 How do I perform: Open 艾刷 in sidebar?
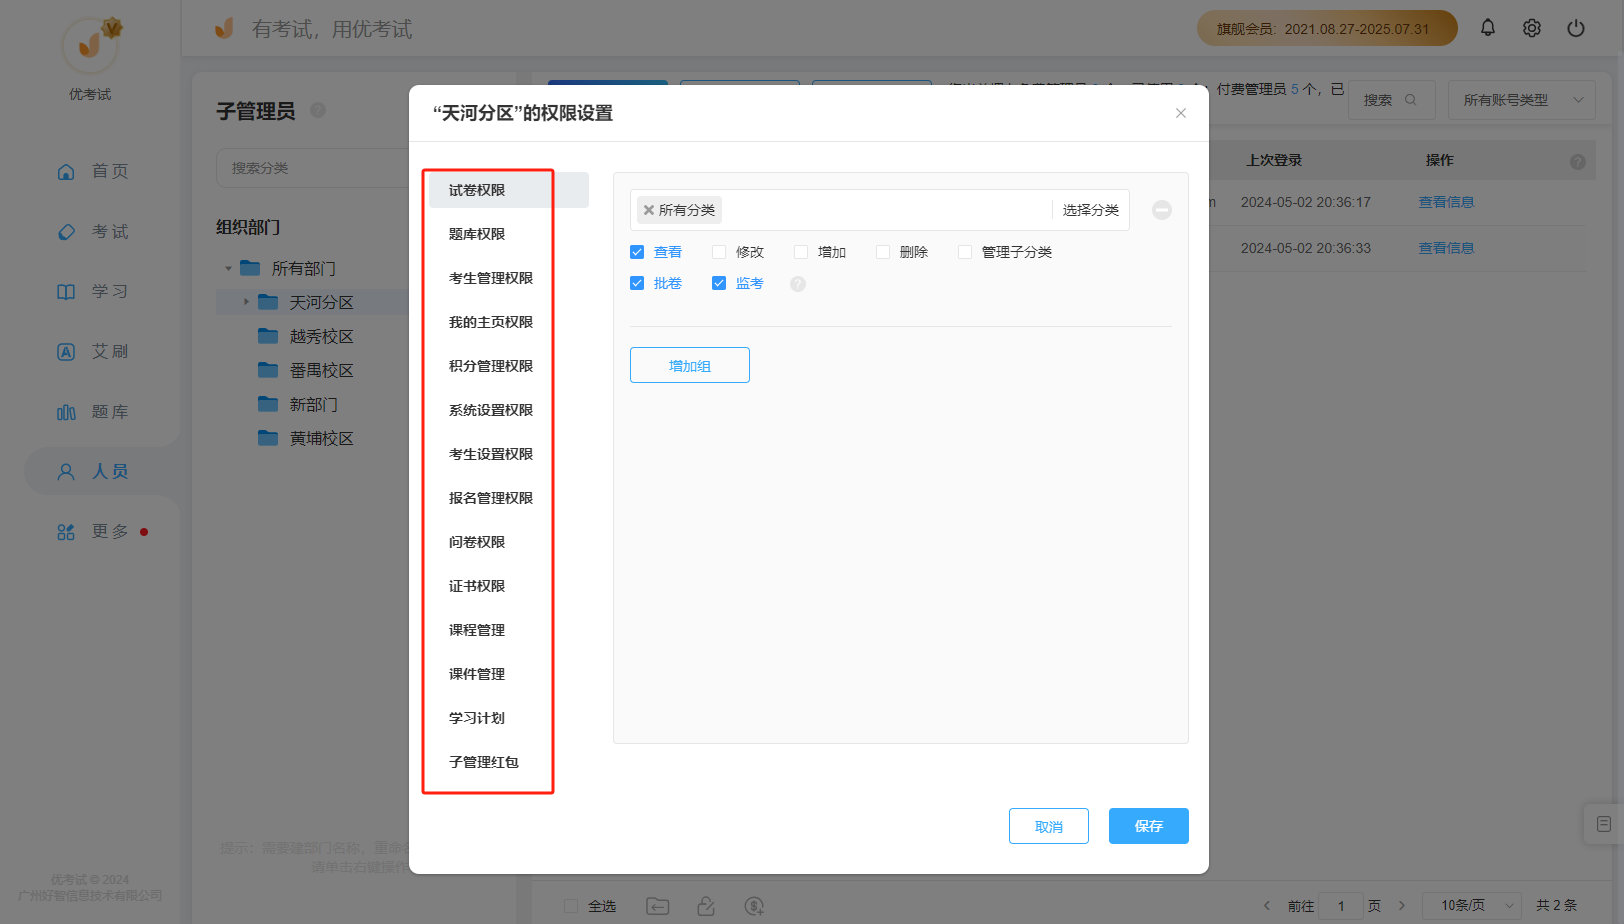pyautogui.click(x=92, y=351)
